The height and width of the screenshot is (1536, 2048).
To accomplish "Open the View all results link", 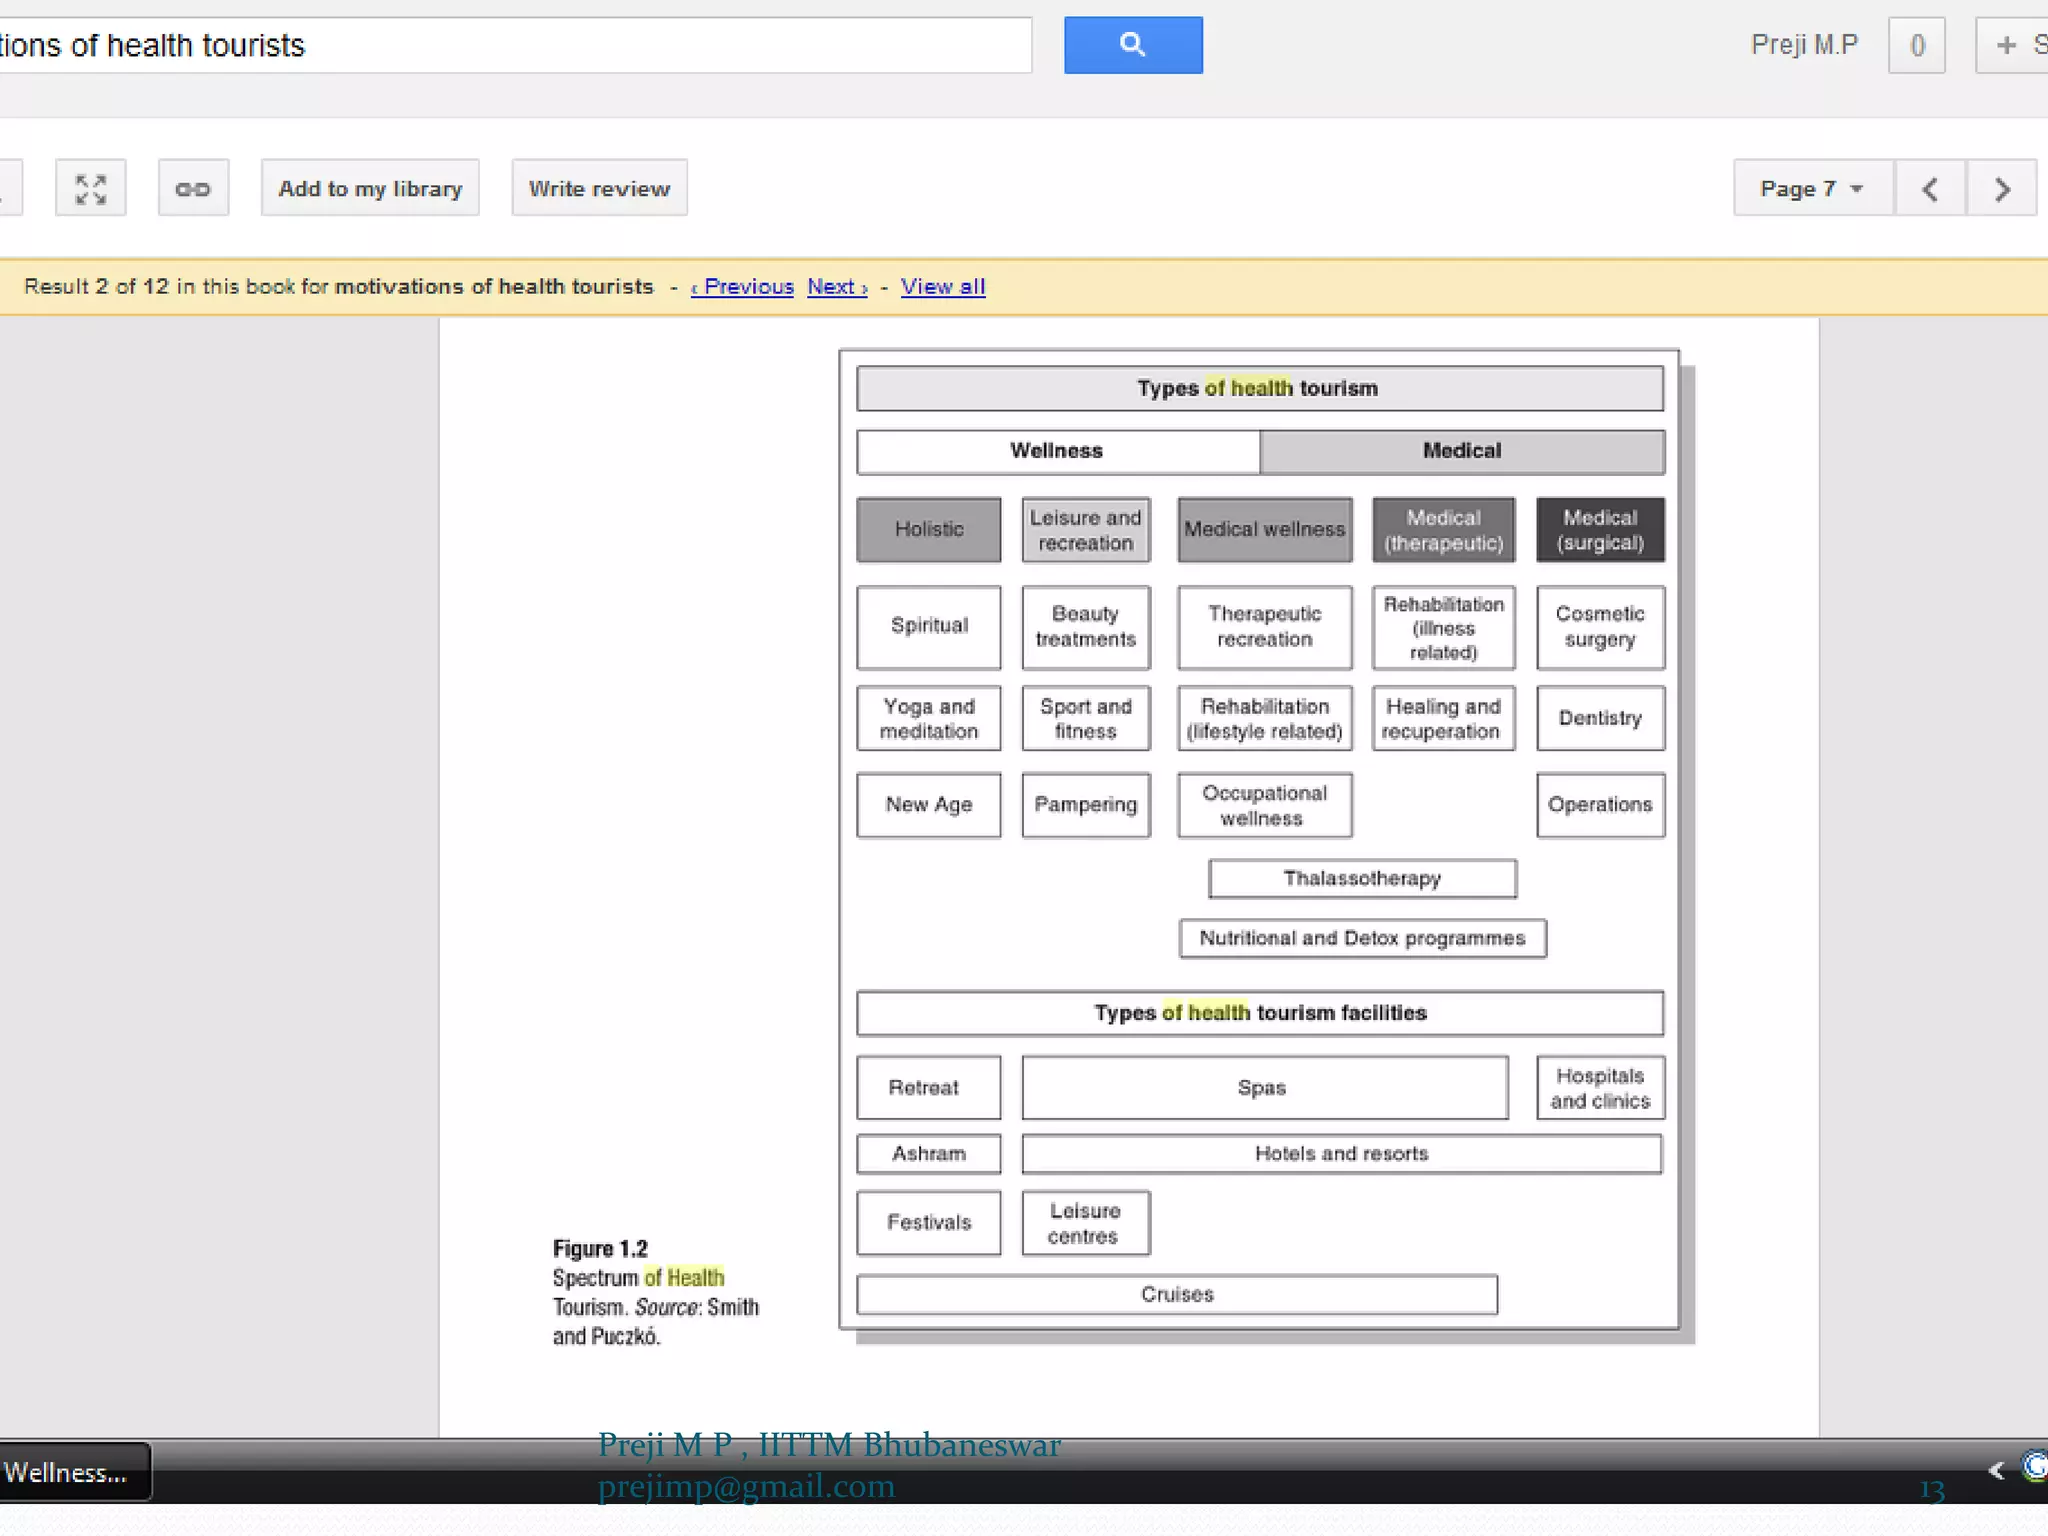I will point(942,287).
